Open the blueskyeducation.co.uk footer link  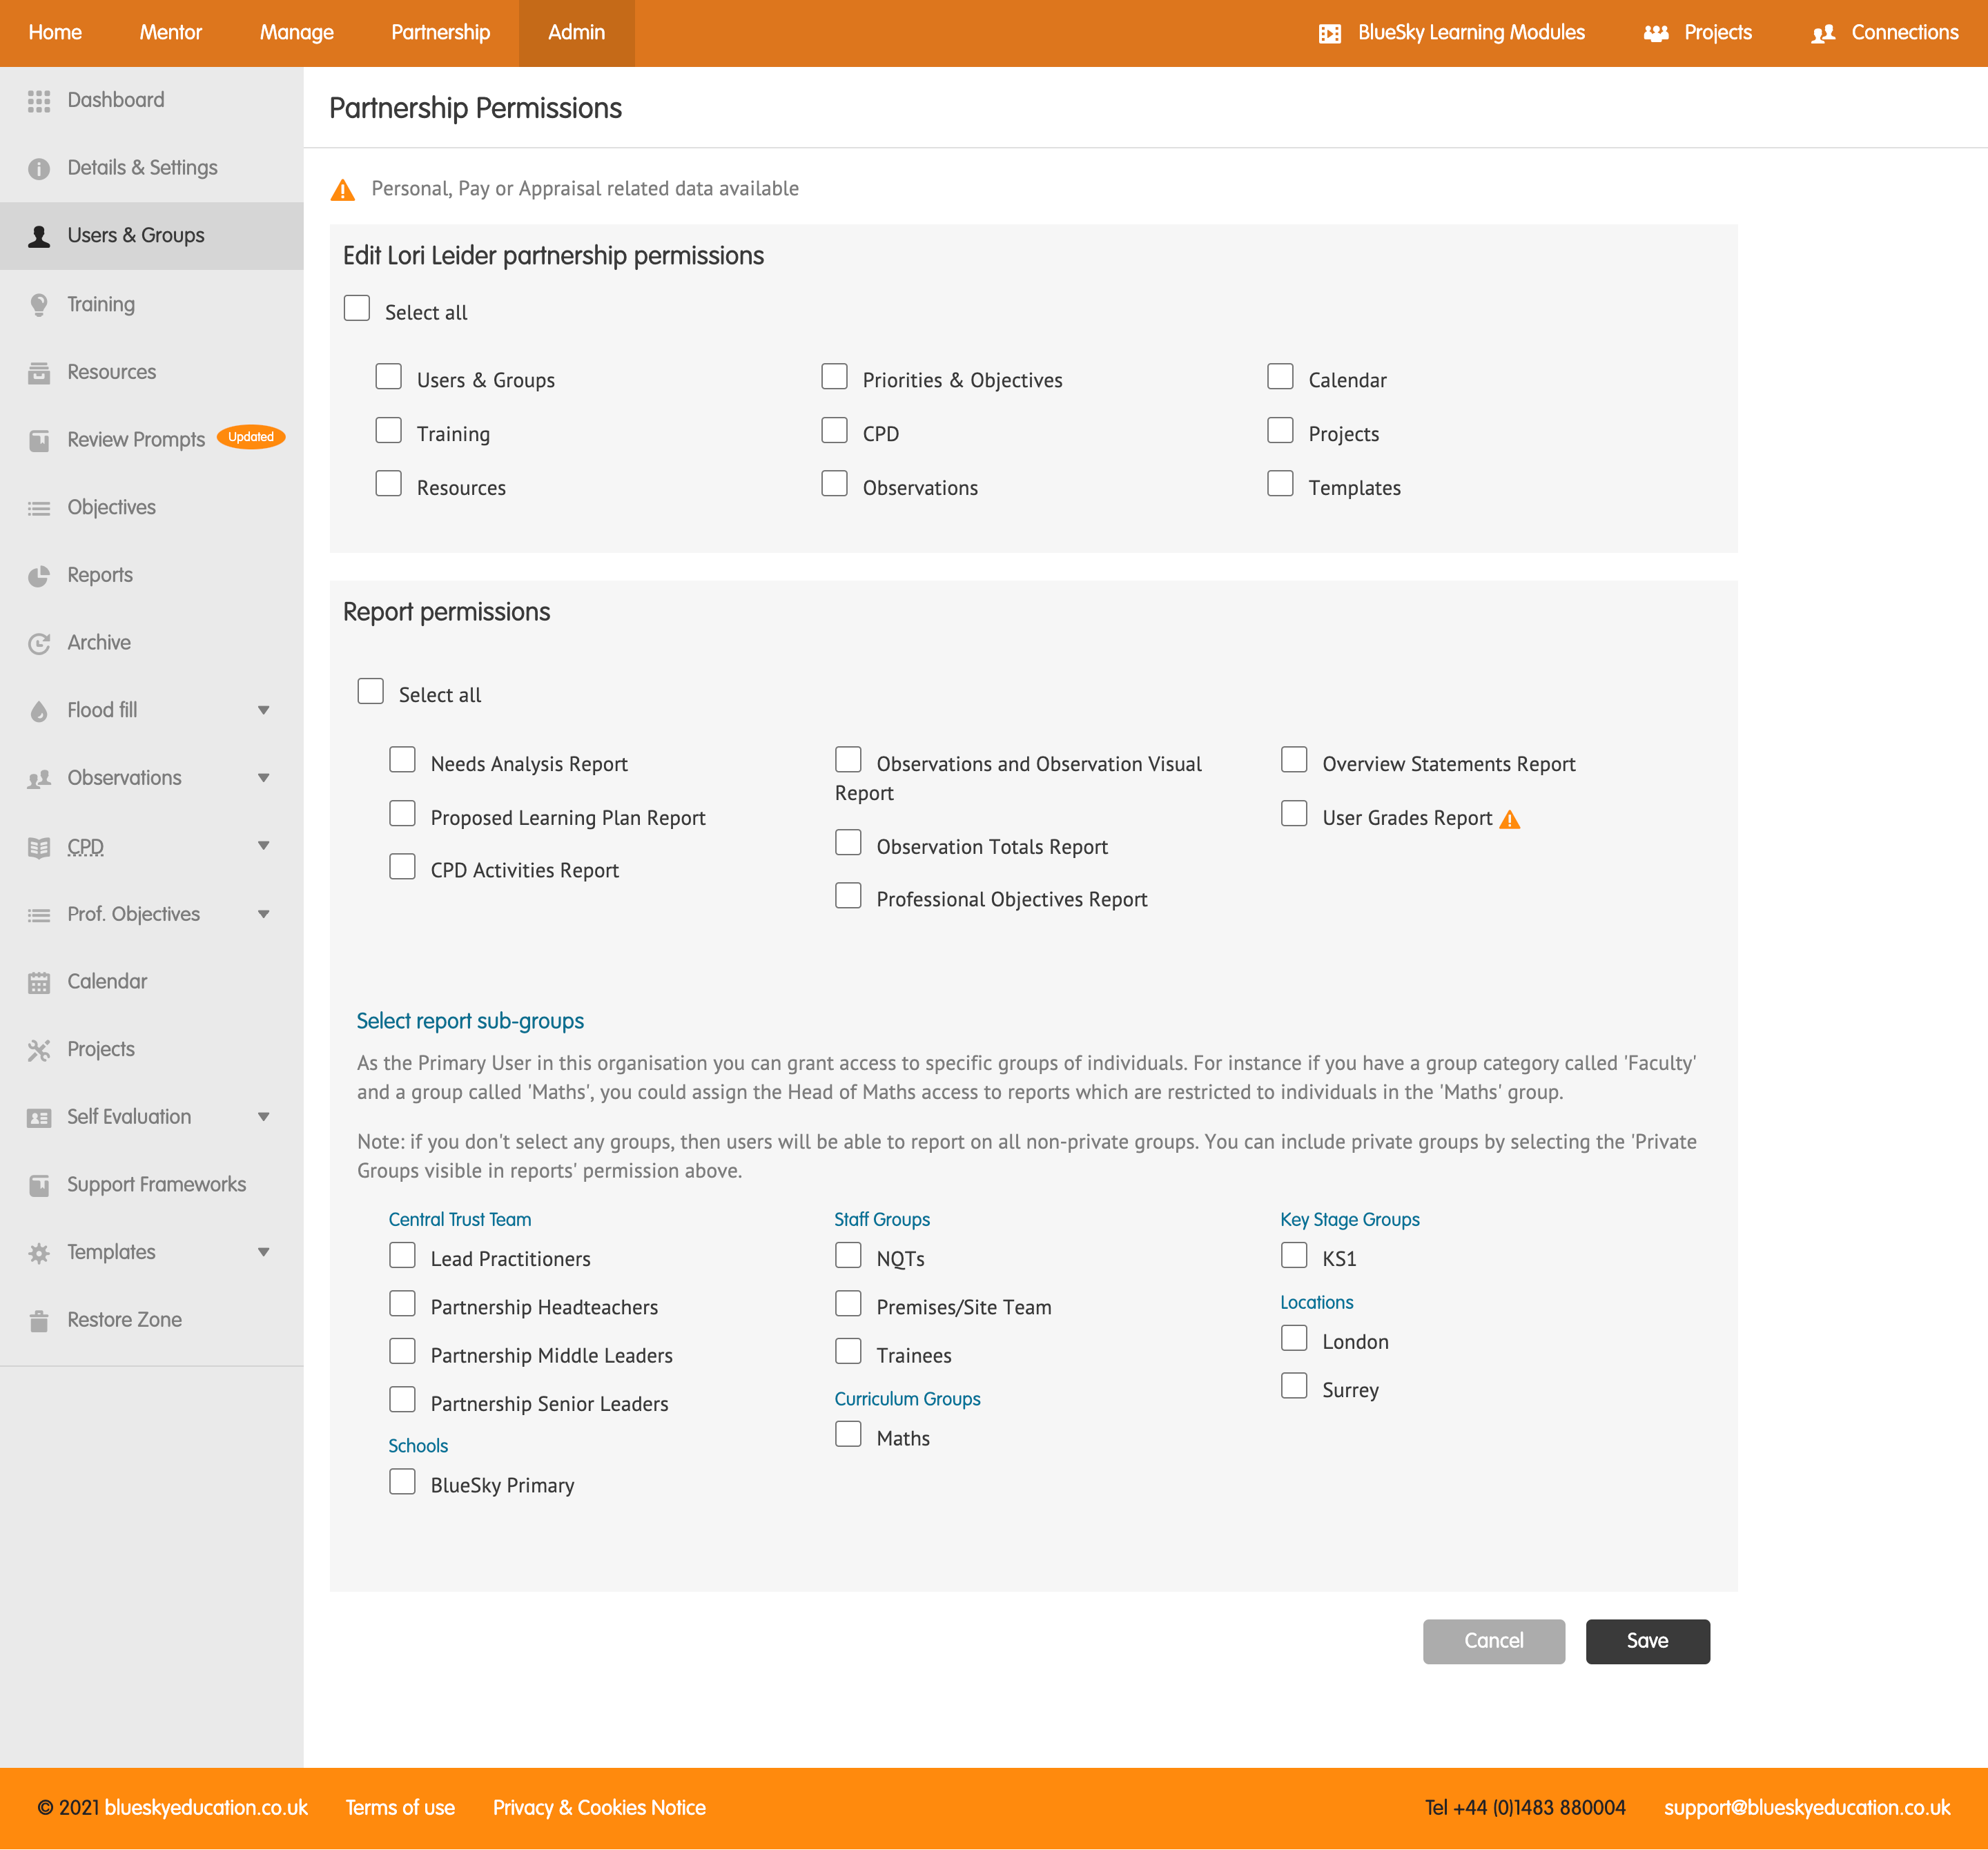[x=206, y=1809]
